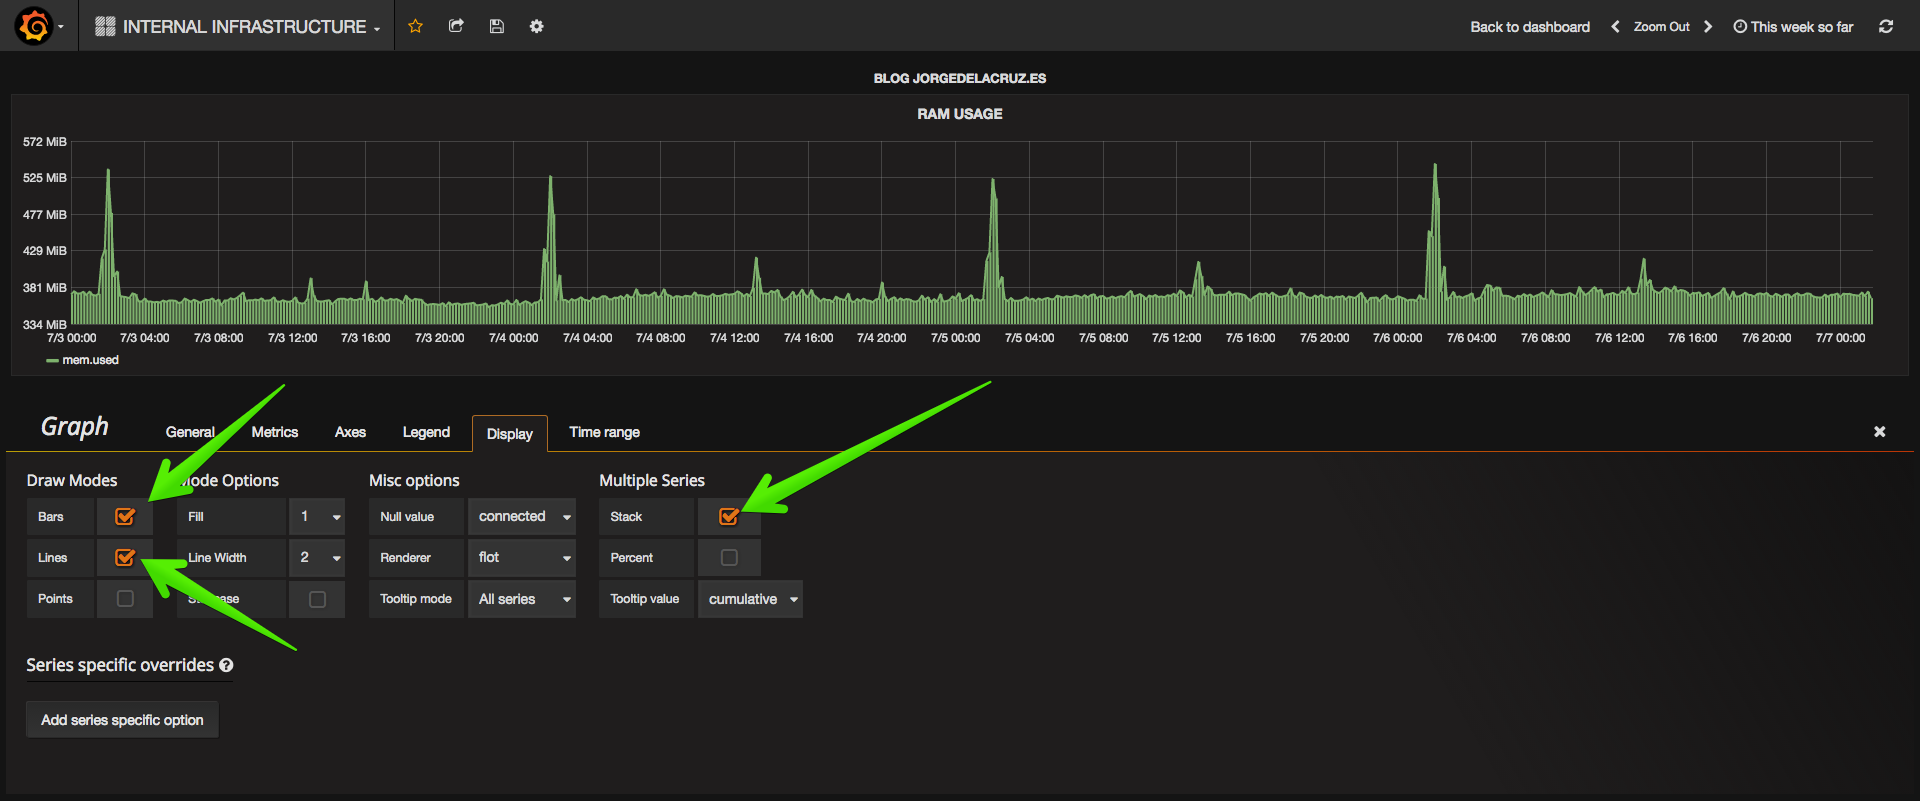Screen dimensions: 1920x801
Task: Star this dashboard as favorite
Action: click(x=416, y=26)
